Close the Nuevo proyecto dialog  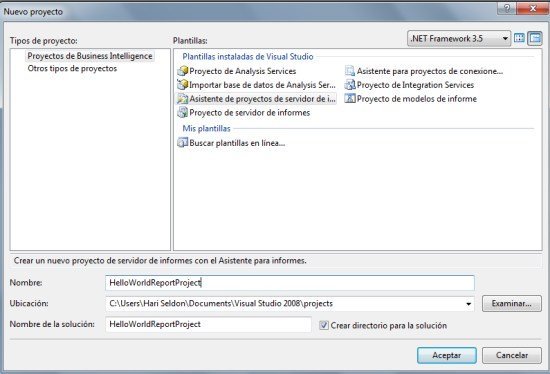point(532,8)
